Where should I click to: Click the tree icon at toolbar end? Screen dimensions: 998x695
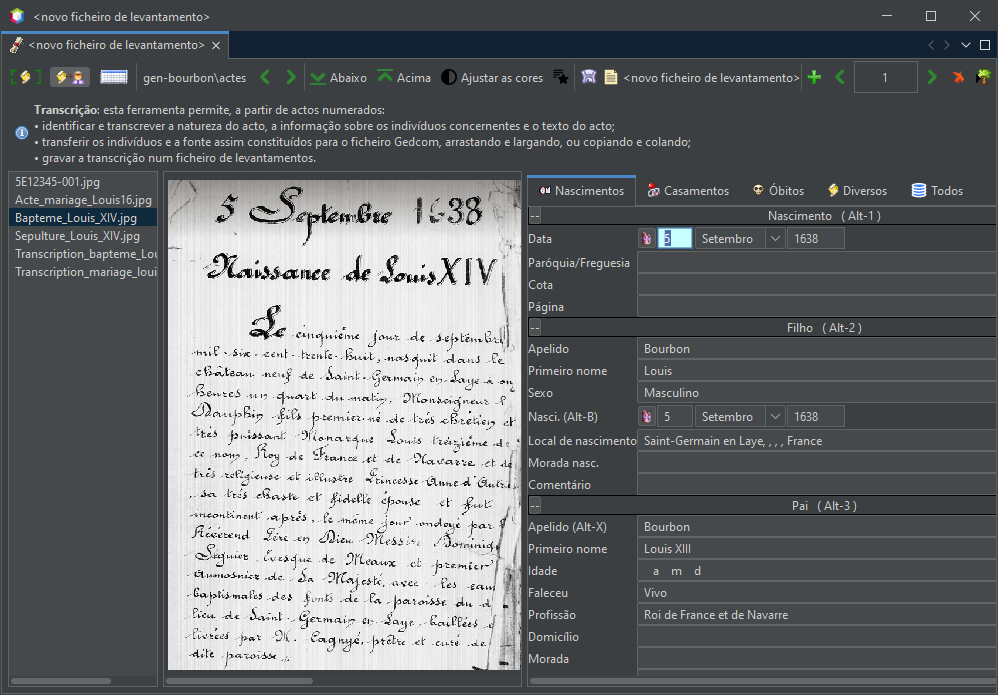coord(983,78)
